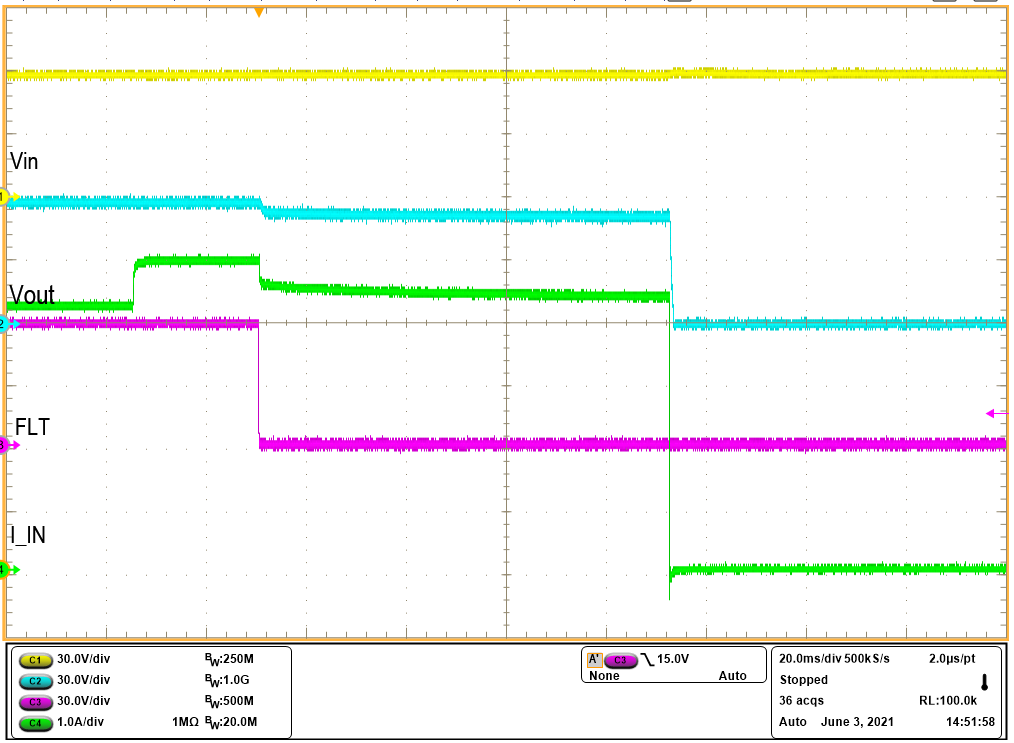Screen dimensions: 1014x743
Task: Click the Vin waveform label
Action: 23,161
